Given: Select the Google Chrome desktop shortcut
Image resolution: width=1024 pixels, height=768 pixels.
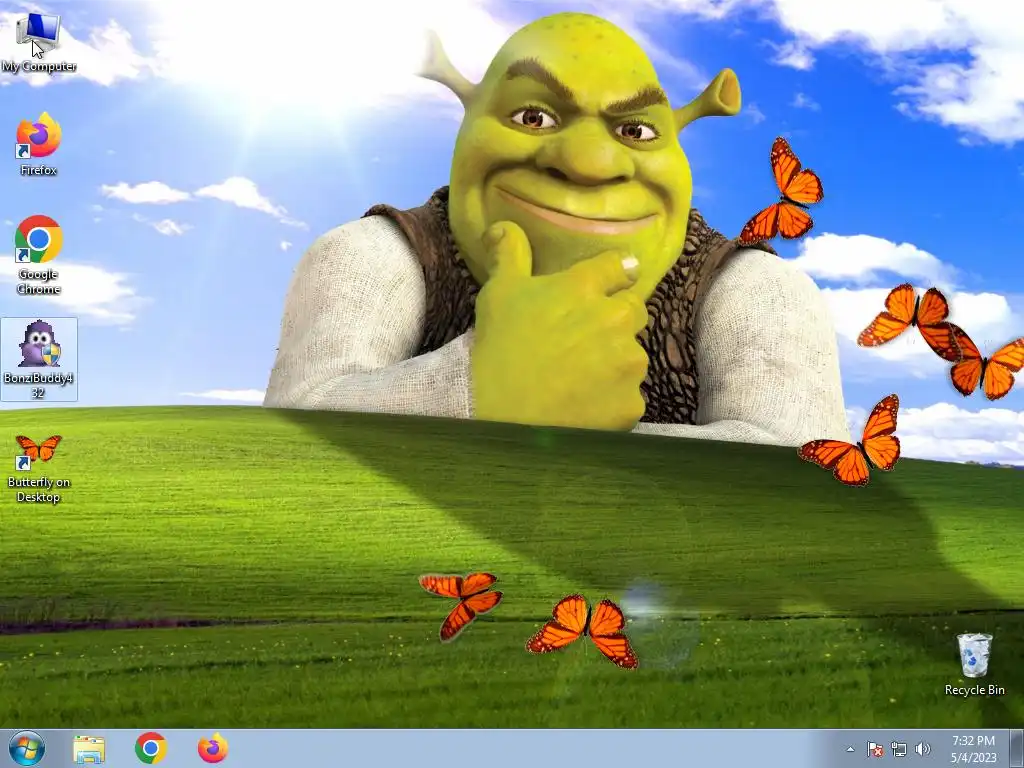Looking at the screenshot, I should [39, 255].
